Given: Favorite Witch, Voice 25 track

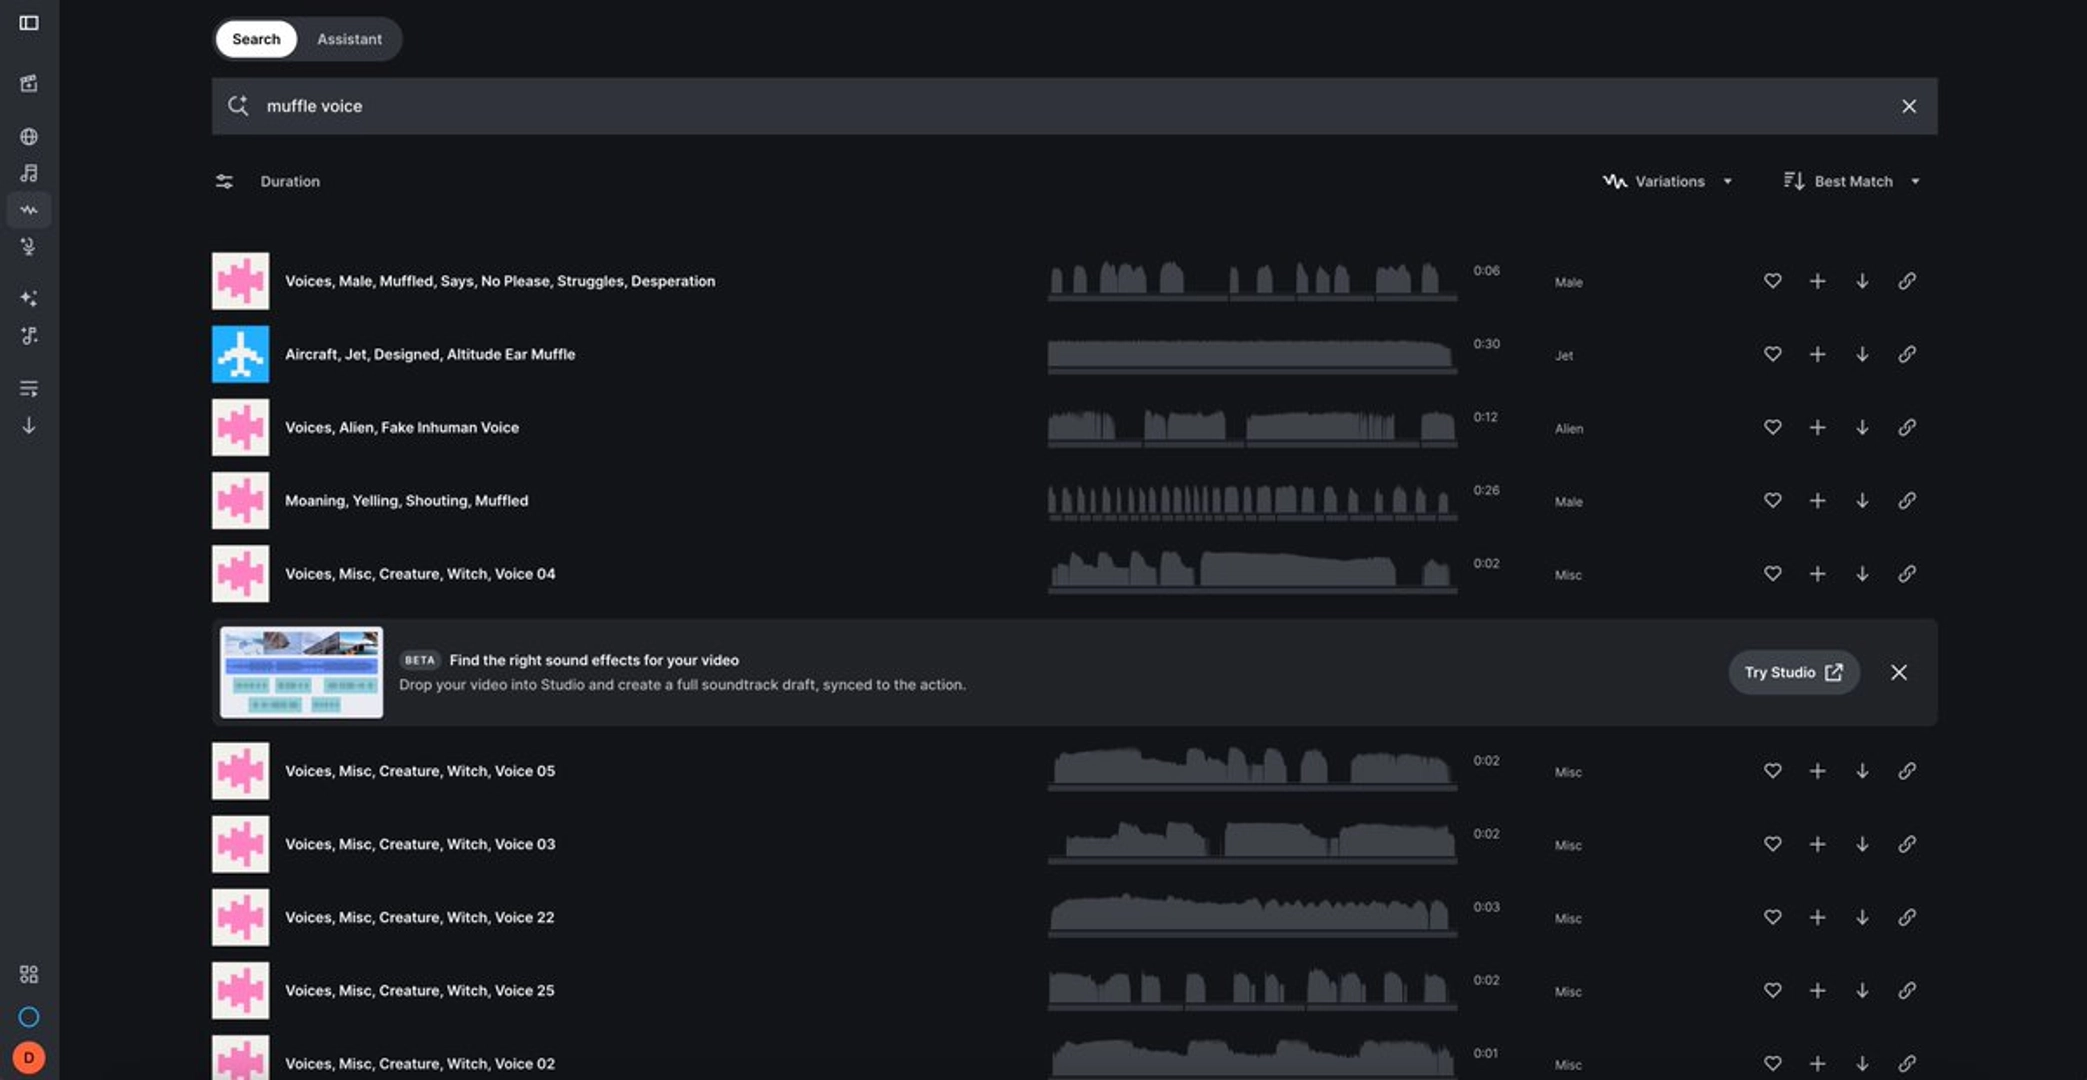Looking at the screenshot, I should pos(1772,990).
